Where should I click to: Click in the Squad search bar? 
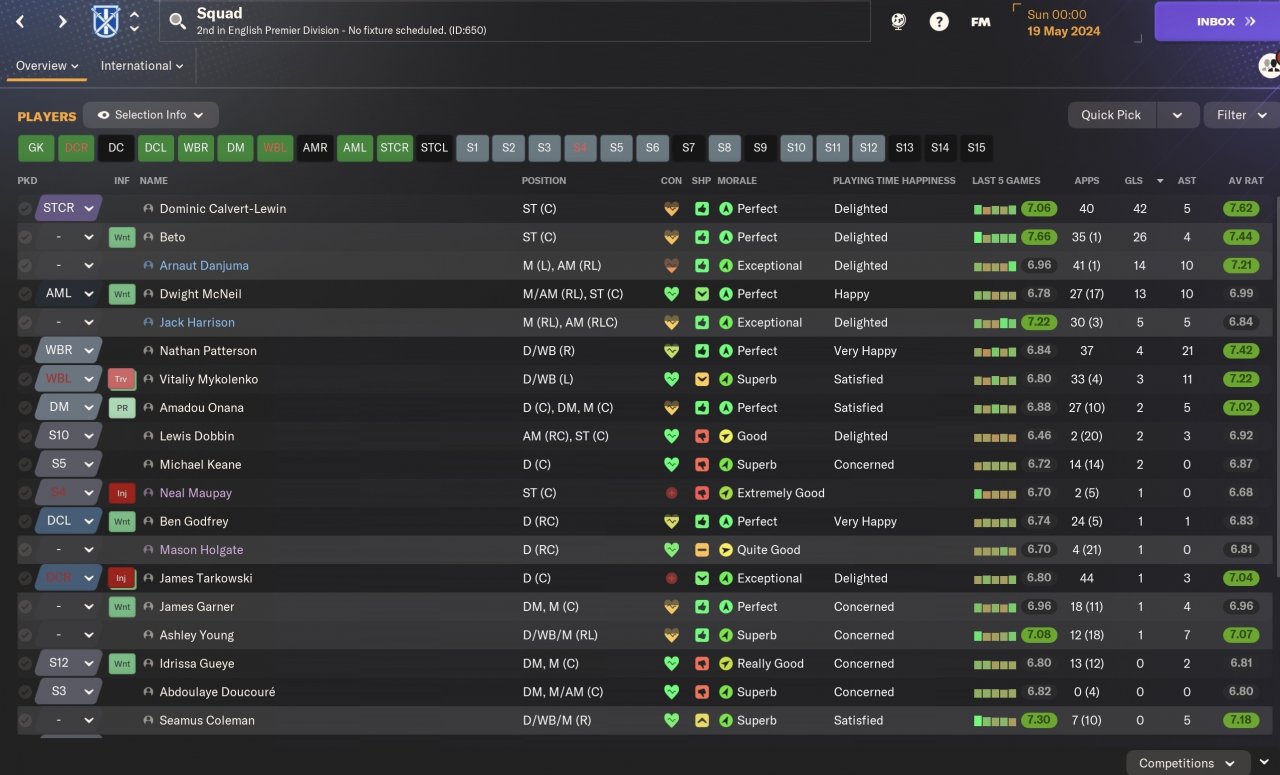pos(515,21)
